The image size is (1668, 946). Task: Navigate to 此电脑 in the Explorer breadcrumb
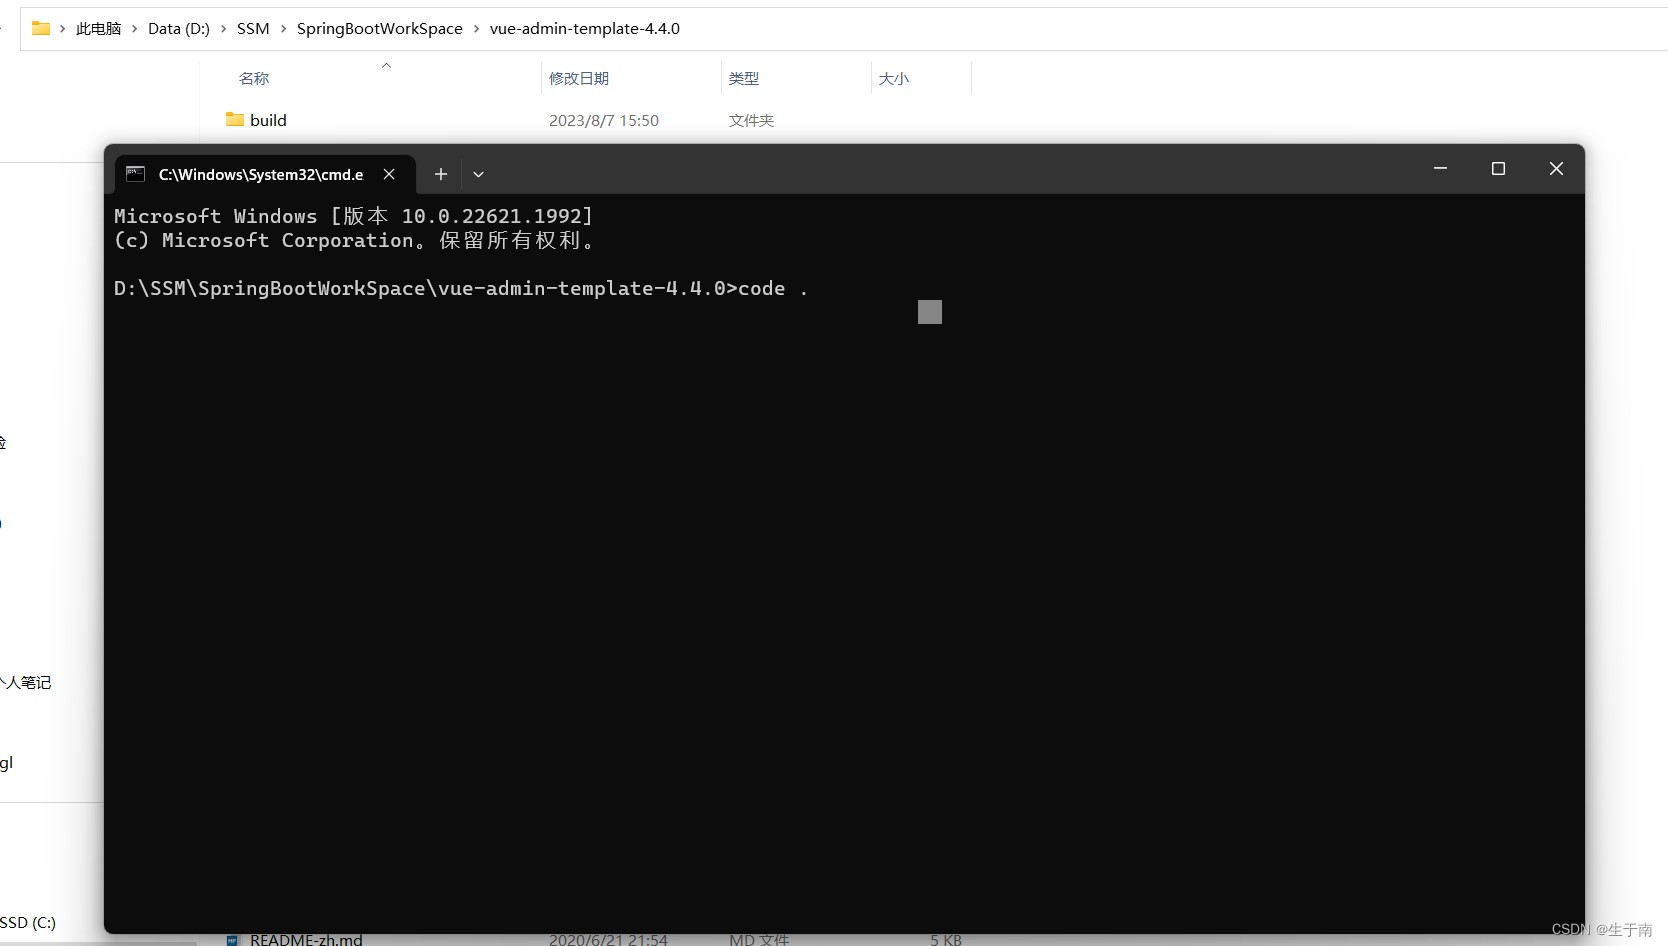pyautogui.click(x=98, y=28)
